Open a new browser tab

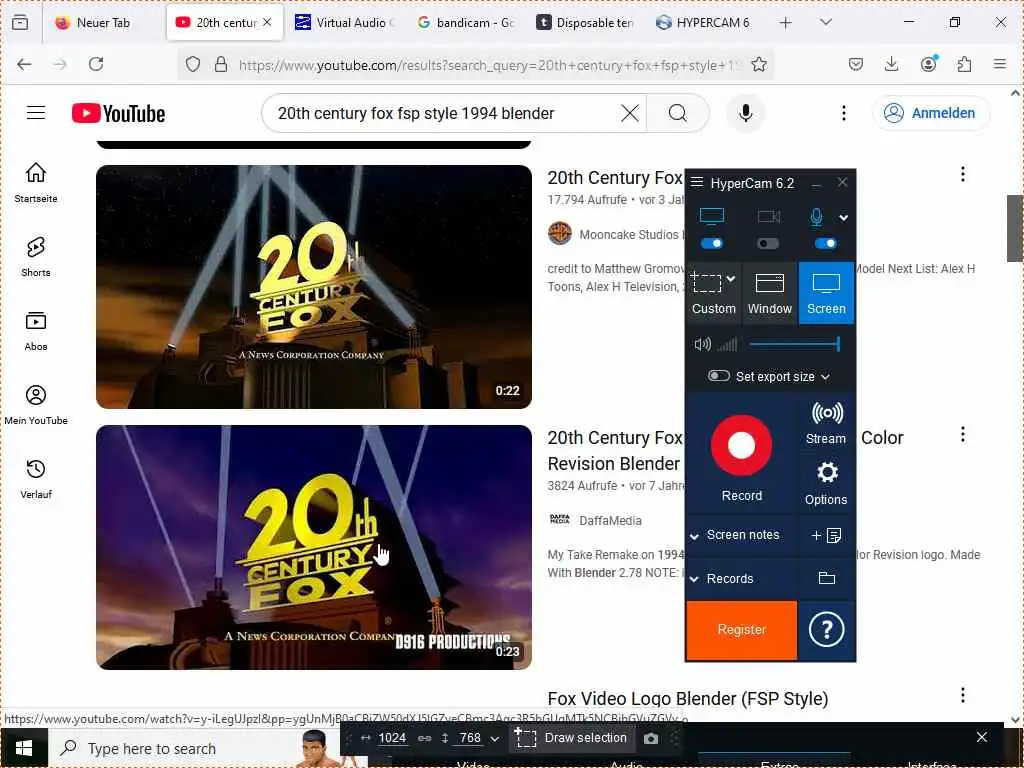pyautogui.click(x=786, y=23)
